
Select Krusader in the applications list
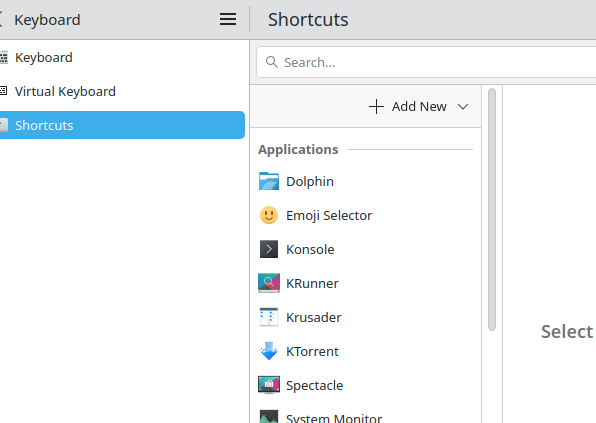pyautogui.click(x=366, y=317)
